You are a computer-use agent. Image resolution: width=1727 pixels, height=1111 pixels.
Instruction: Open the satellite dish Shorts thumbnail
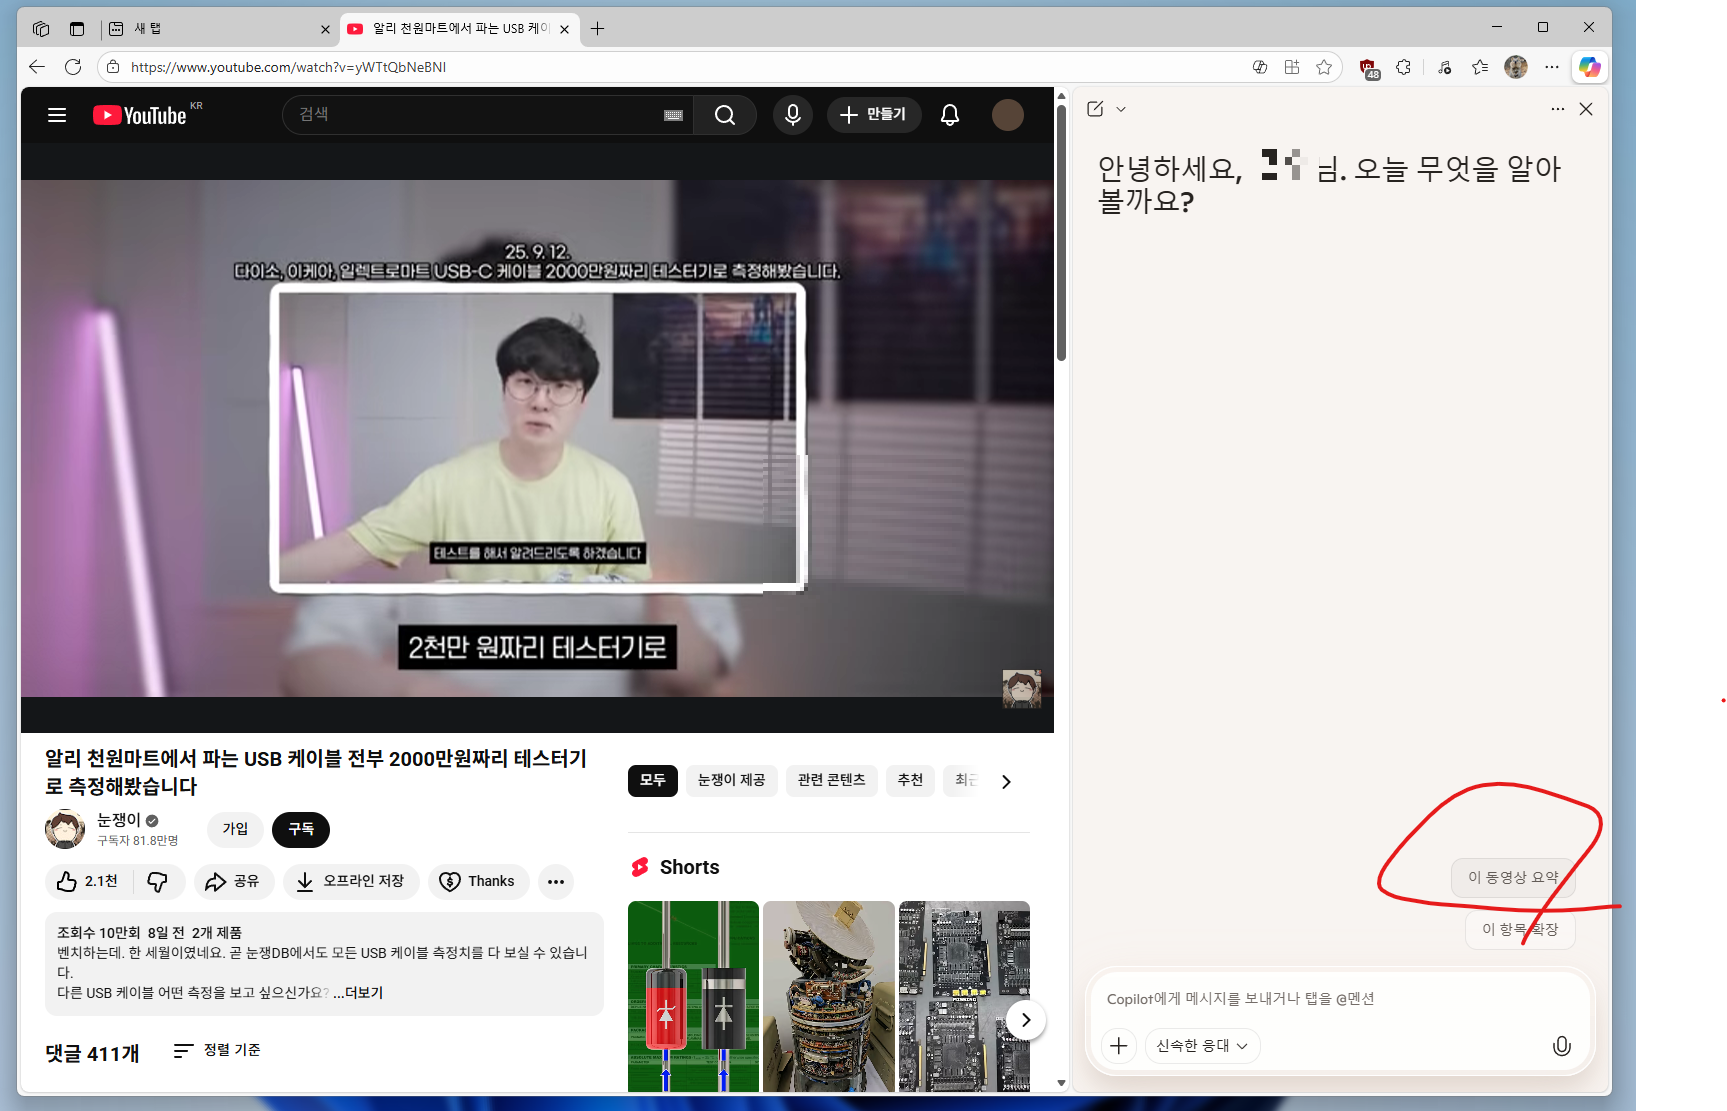point(829,996)
